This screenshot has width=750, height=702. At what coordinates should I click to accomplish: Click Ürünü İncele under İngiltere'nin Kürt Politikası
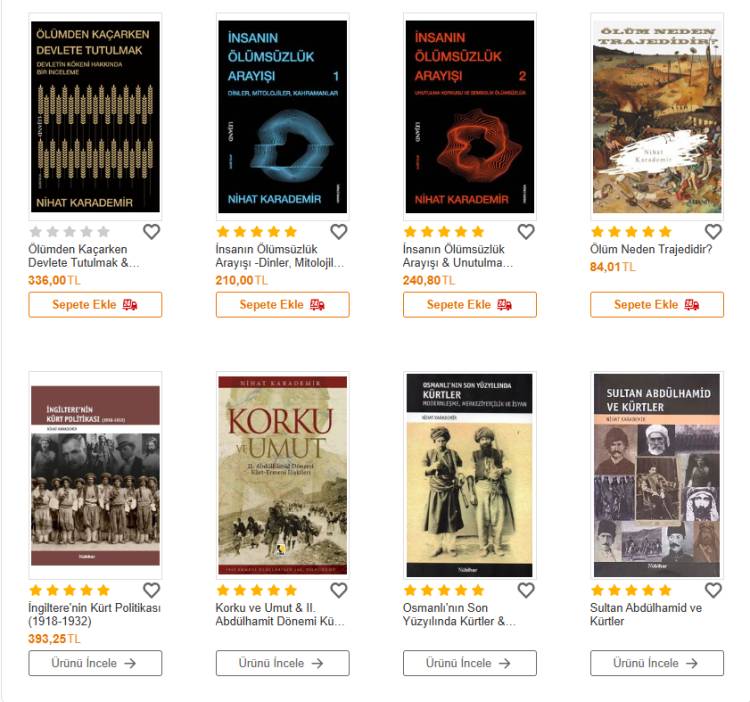tap(95, 663)
